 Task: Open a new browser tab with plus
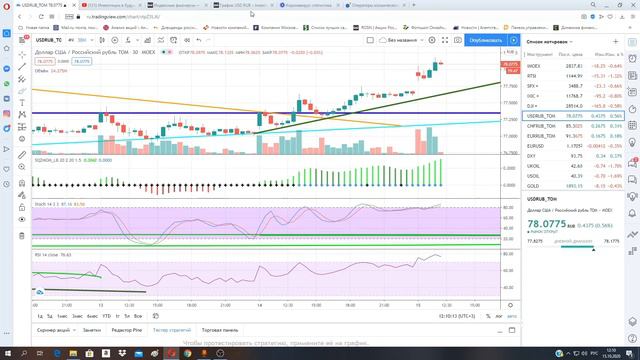[414, 5]
